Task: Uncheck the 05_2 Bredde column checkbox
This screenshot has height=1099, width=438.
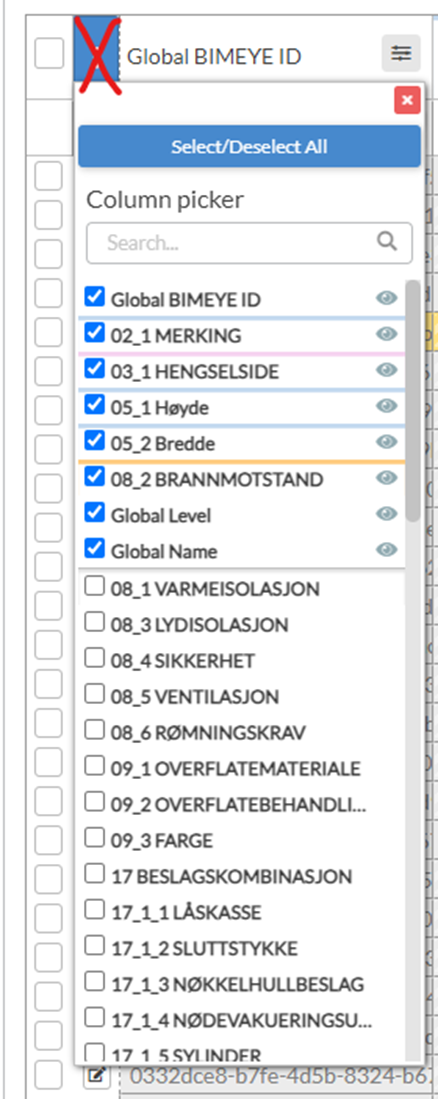Action: (x=95, y=442)
